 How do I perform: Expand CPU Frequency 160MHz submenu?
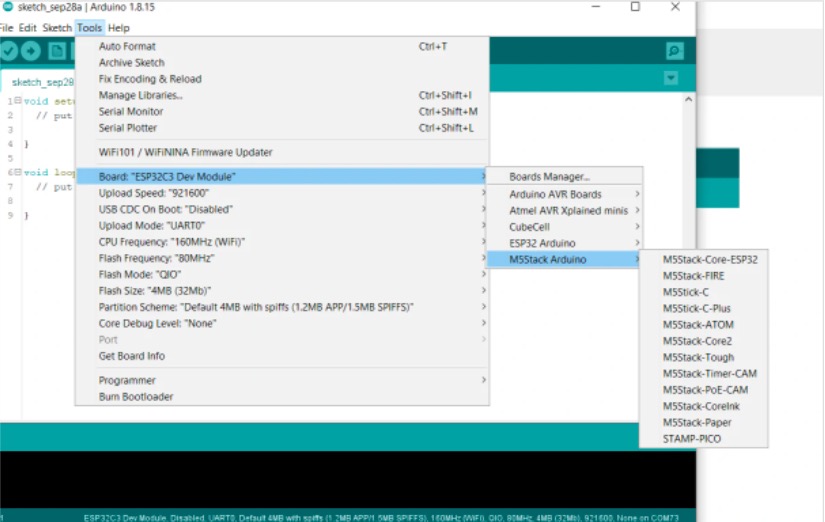(283, 242)
